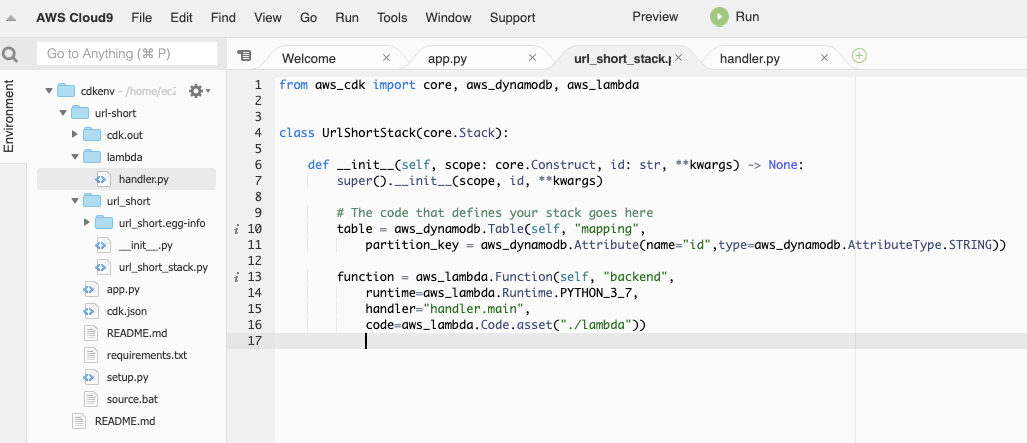Viewport: 1027px width, 443px height.
Task: Close the handler.py tab
Action: (x=825, y=58)
